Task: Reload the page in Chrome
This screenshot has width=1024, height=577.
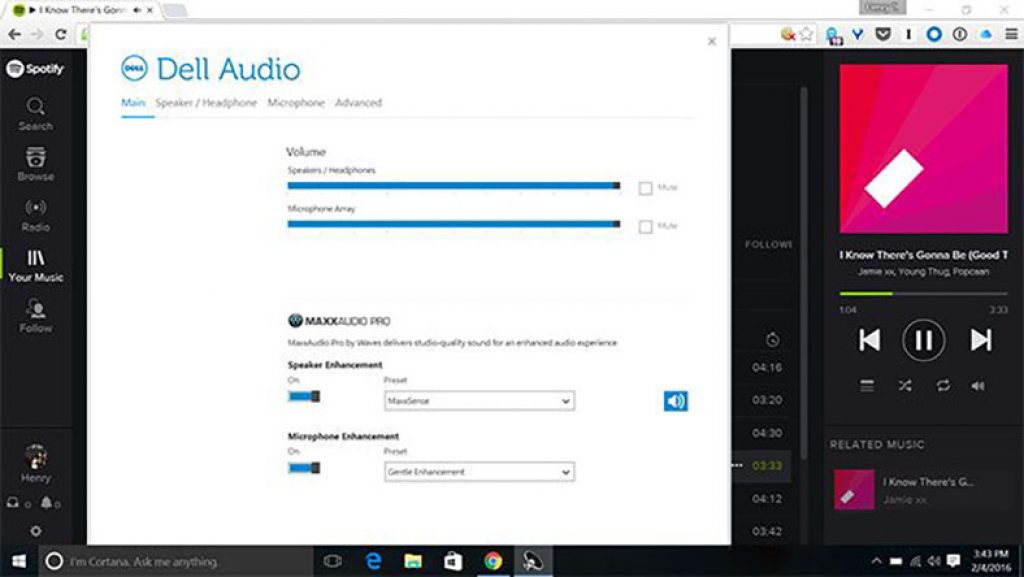Action: [x=61, y=34]
